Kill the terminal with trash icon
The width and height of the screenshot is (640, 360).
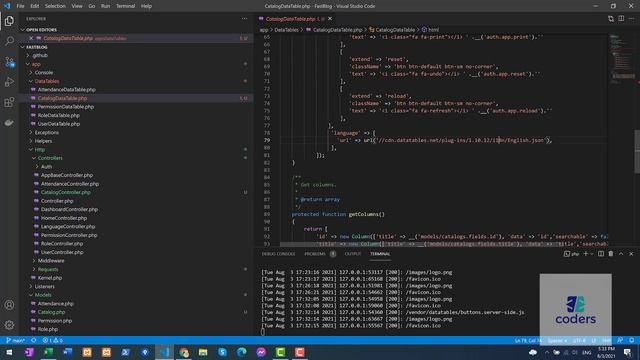(x=611, y=254)
